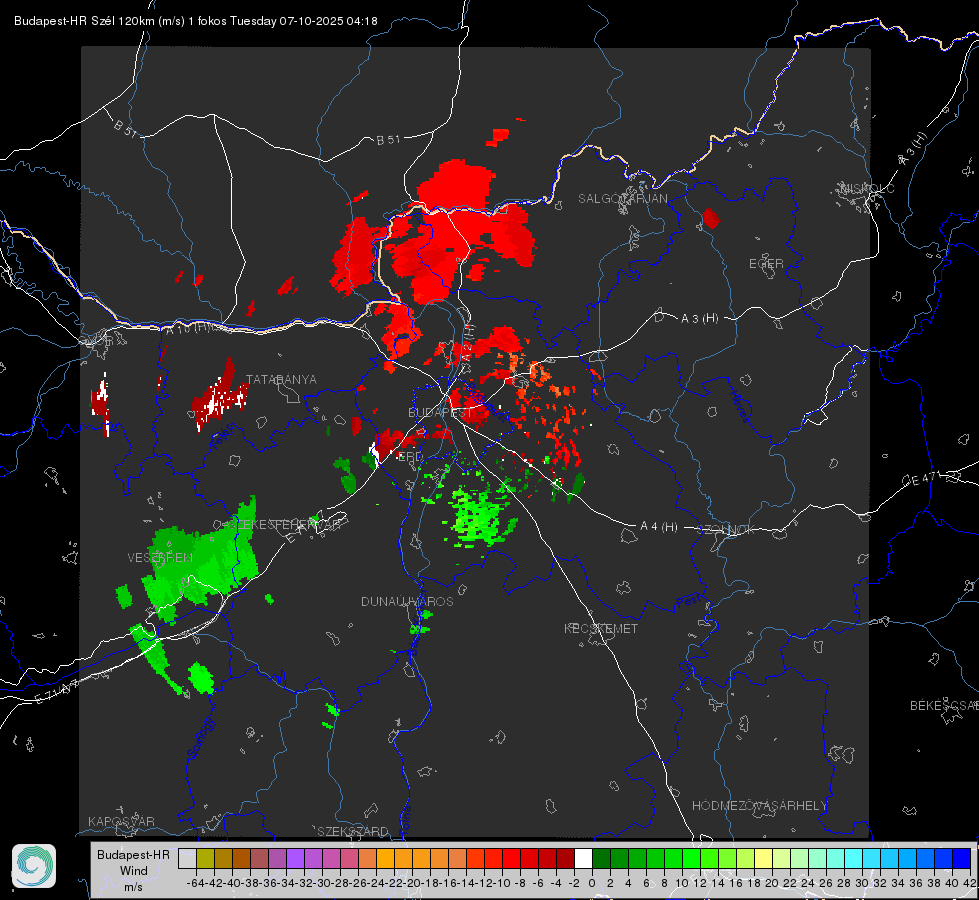Pick the orange swatch between -24 and -22

click(385, 858)
